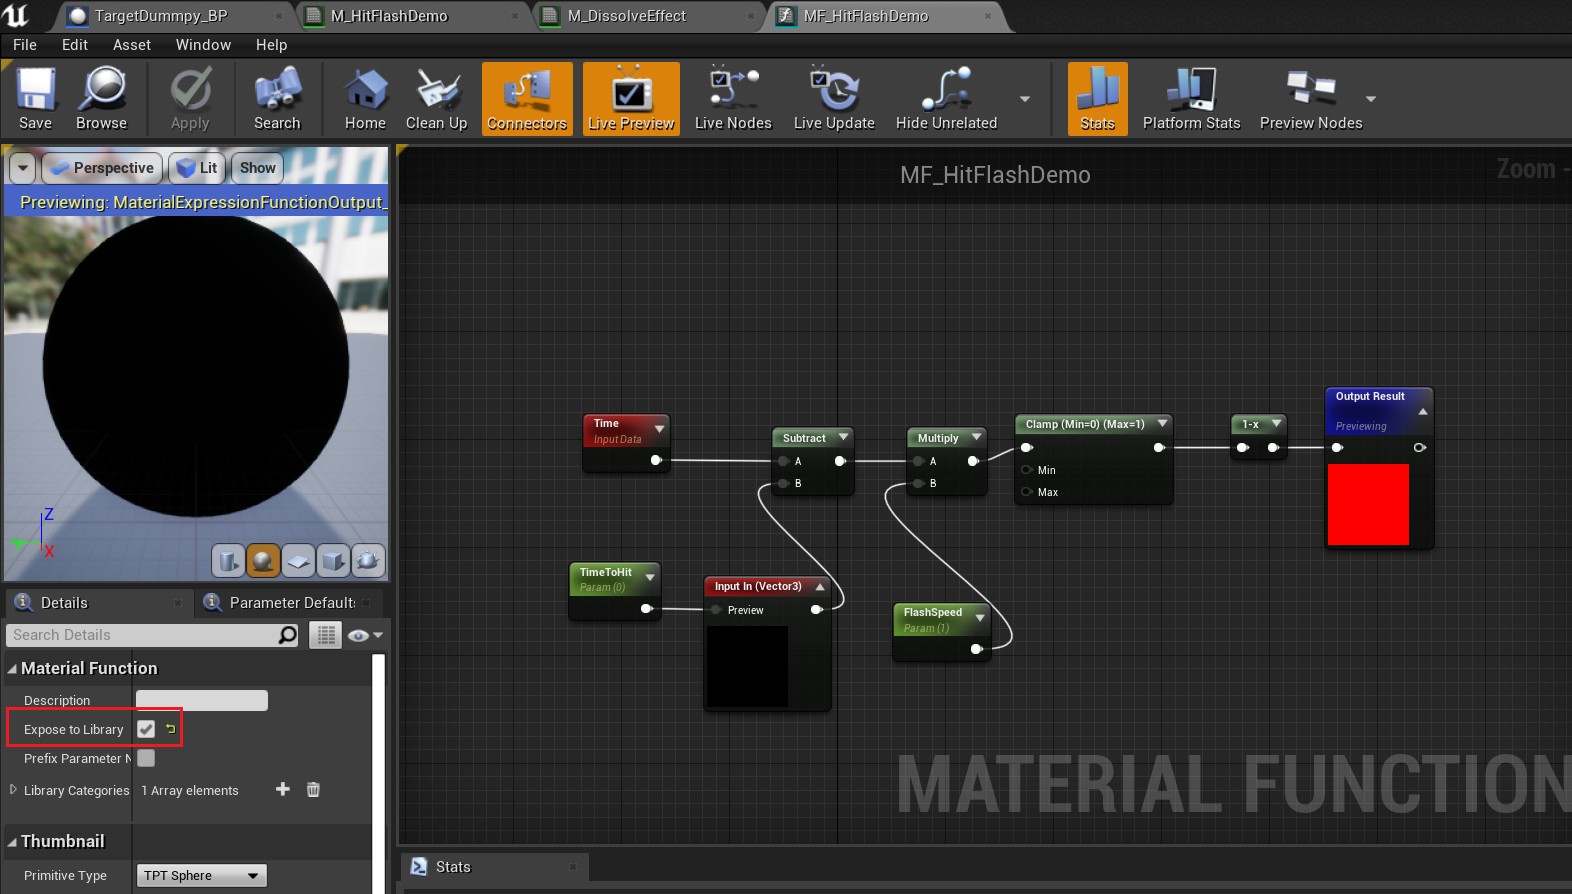The image size is (1572, 894).
Task: Set preview mesh to plane
Action: click(x=298, y=561)
